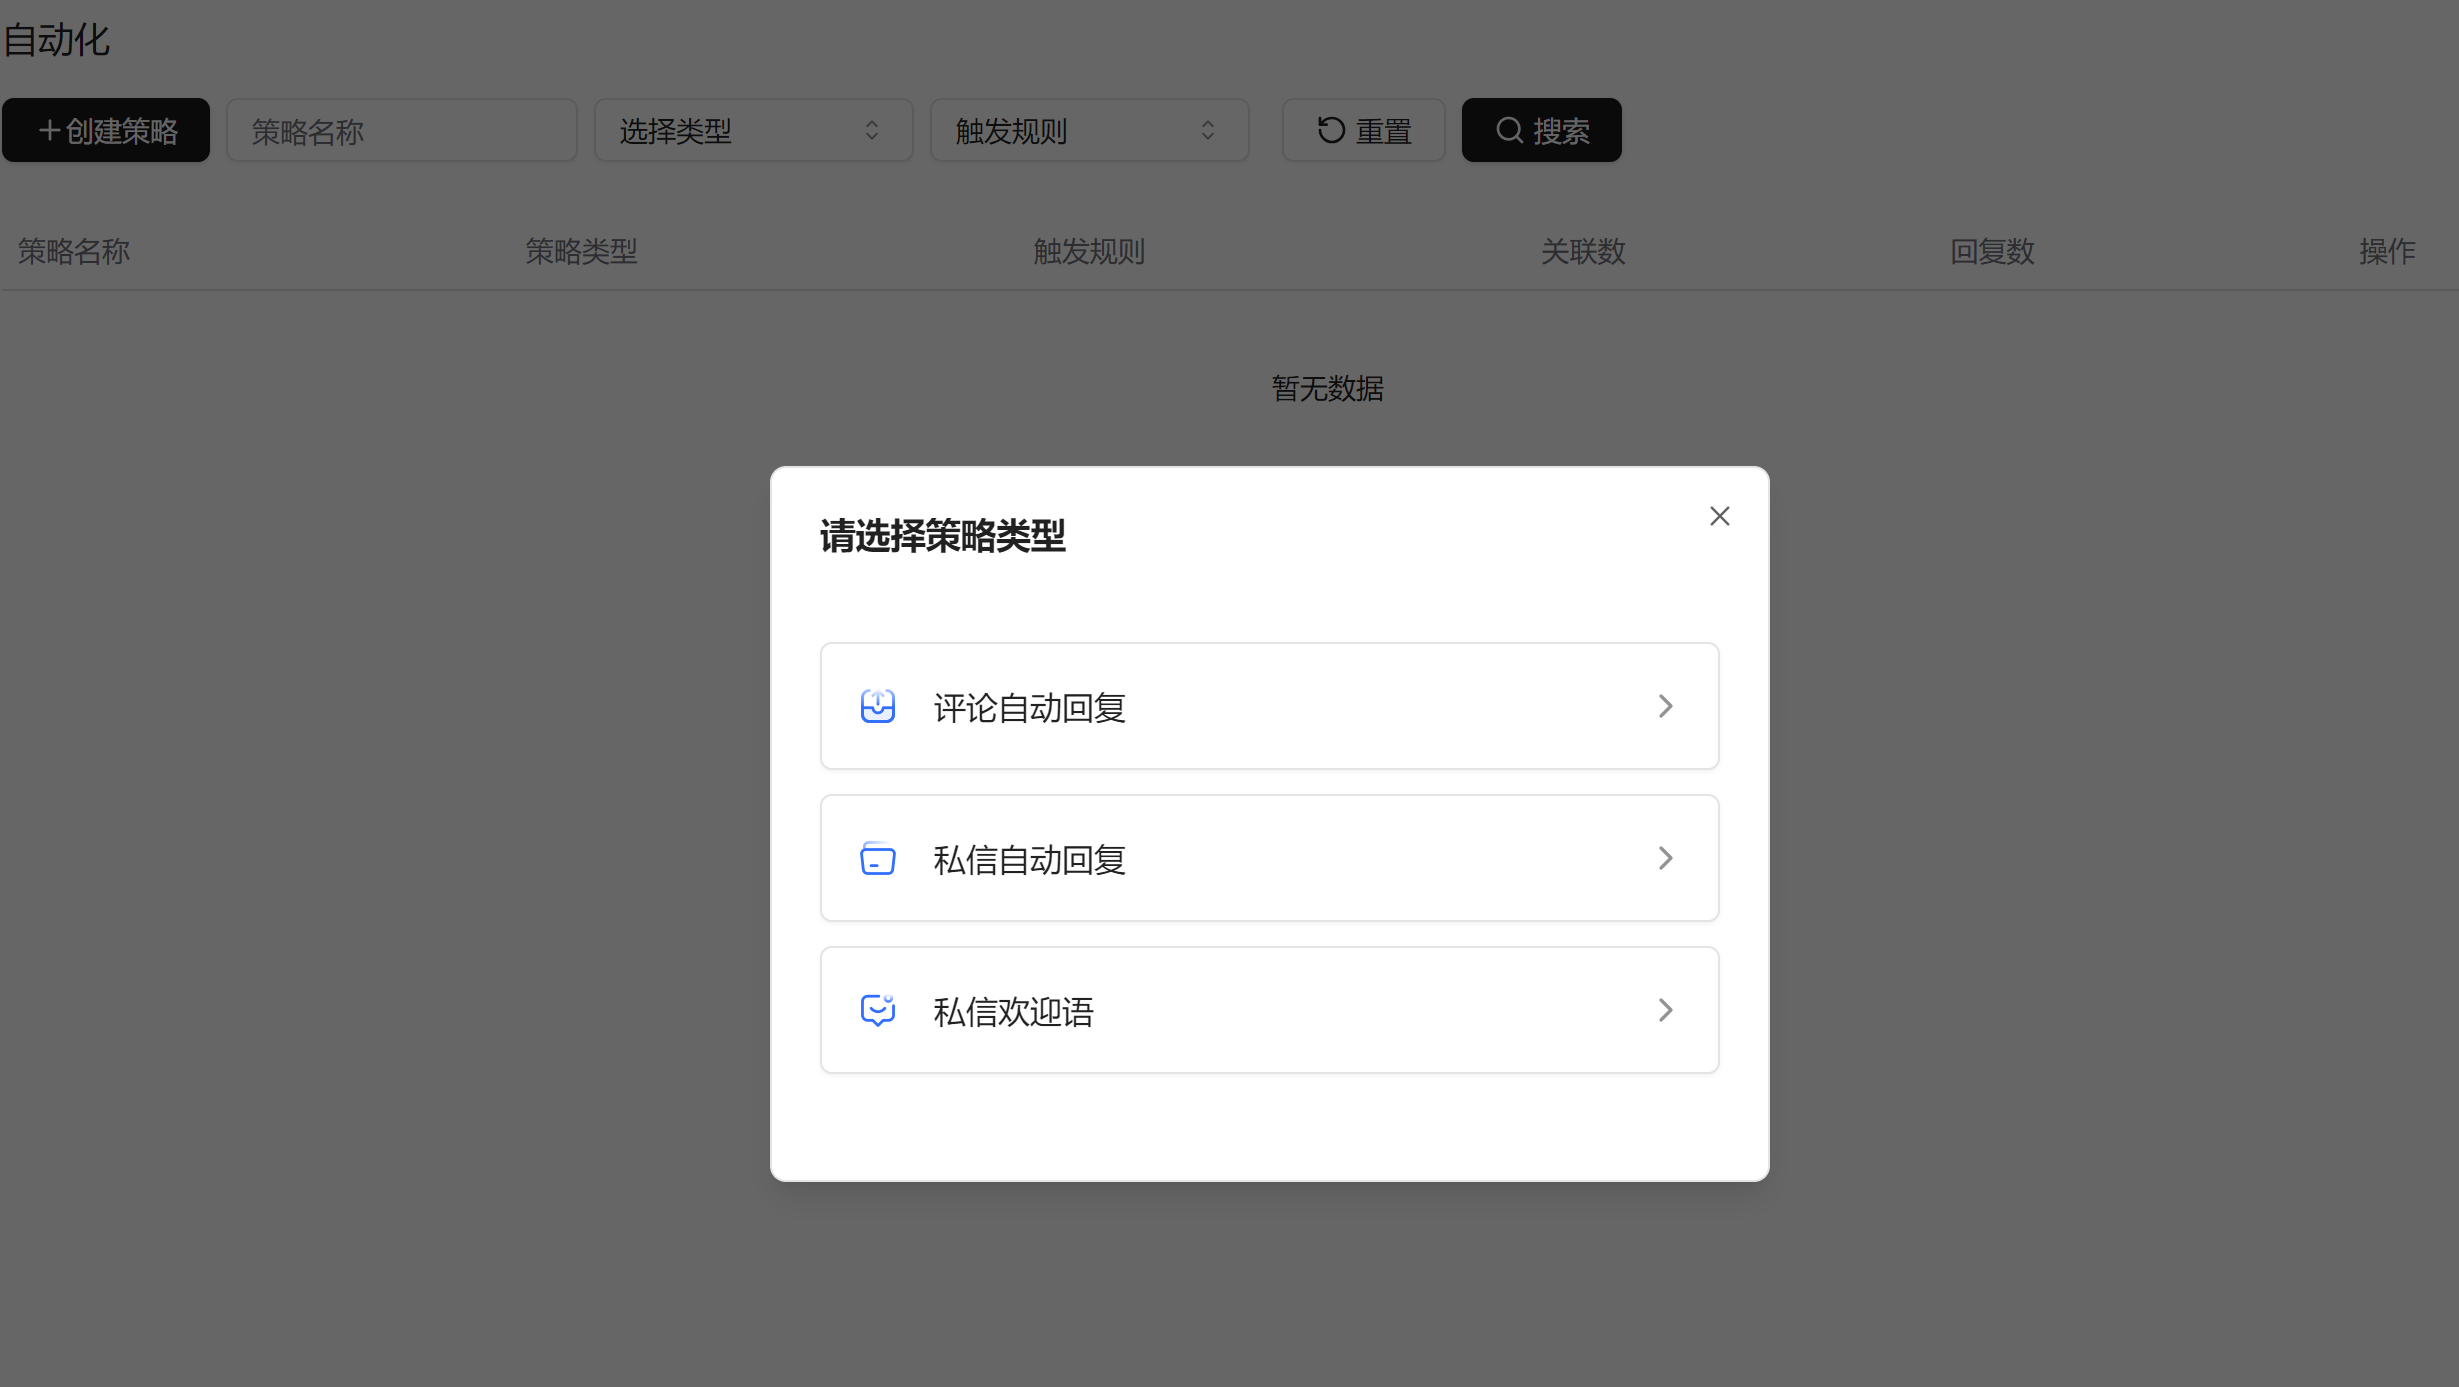Click the 重置 reset button

point(1363,130)
